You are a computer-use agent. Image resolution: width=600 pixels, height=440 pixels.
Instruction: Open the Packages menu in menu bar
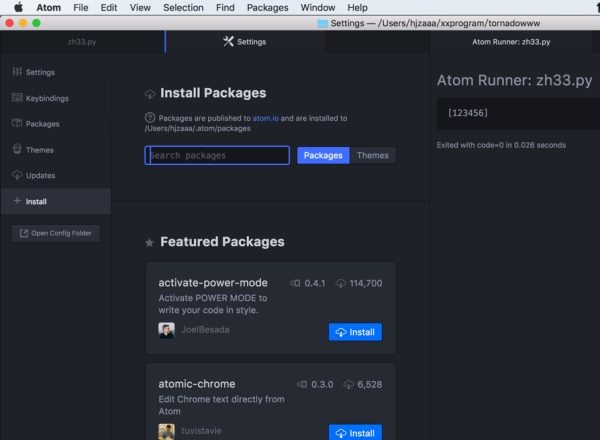(267, 7)
